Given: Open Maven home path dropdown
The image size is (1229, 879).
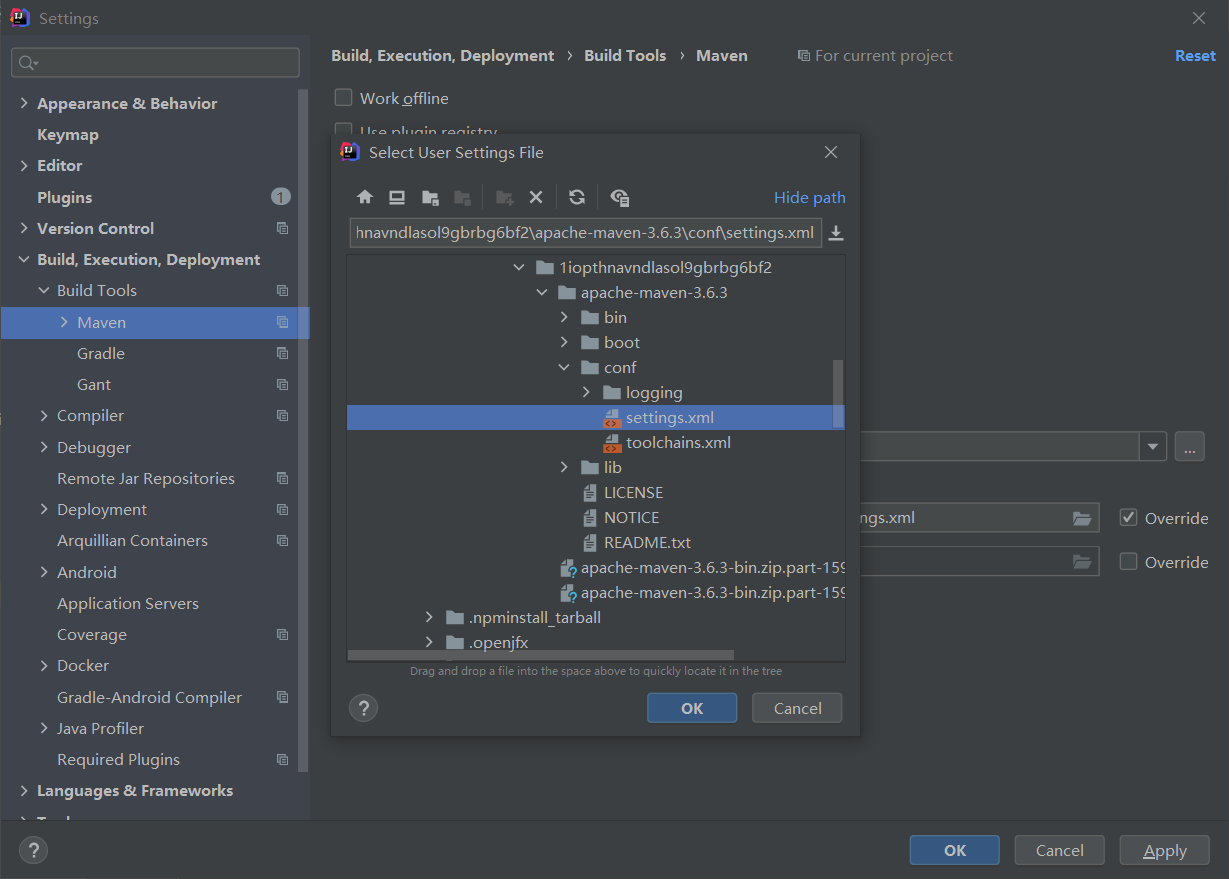Looking at the screenshot, I should [x=1153, y=446].
